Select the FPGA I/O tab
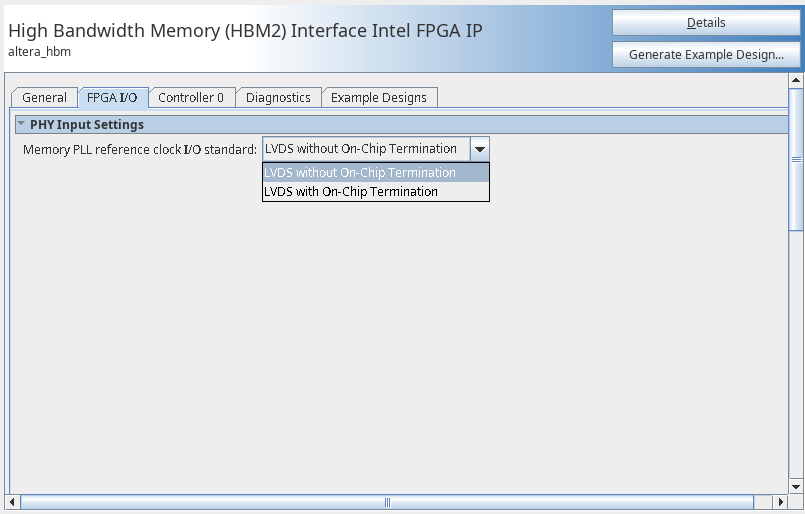 112,97
